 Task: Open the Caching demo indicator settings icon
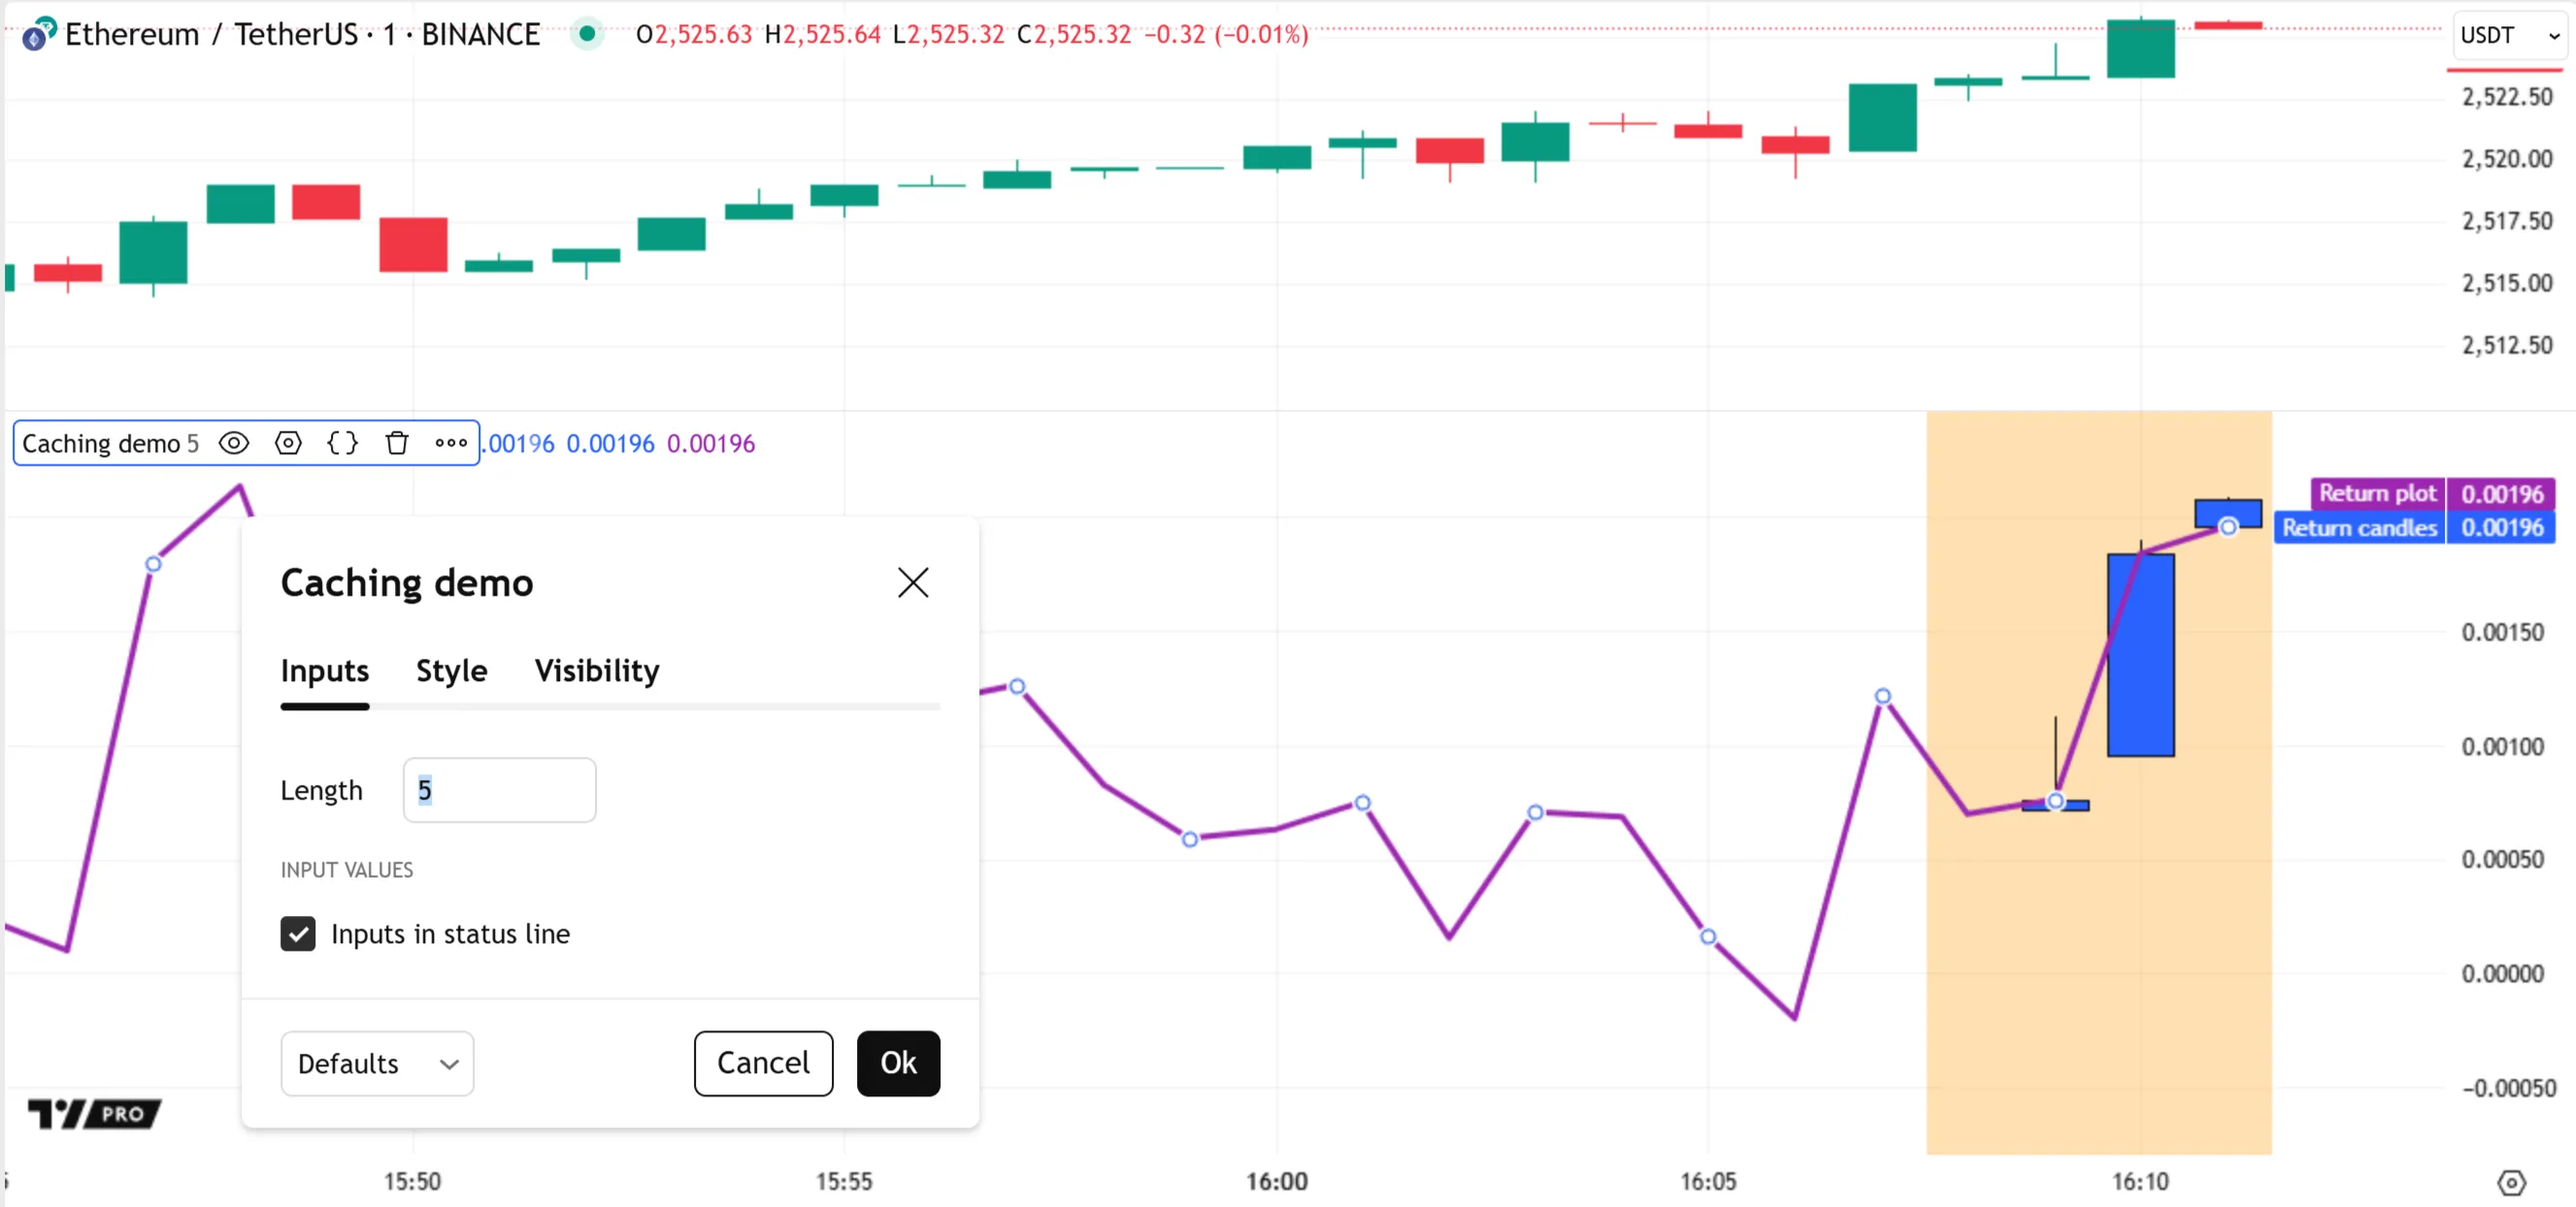288,443
